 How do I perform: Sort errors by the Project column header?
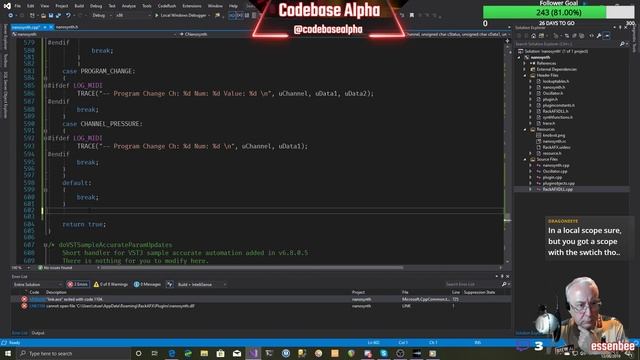click(x=358, y=292)
